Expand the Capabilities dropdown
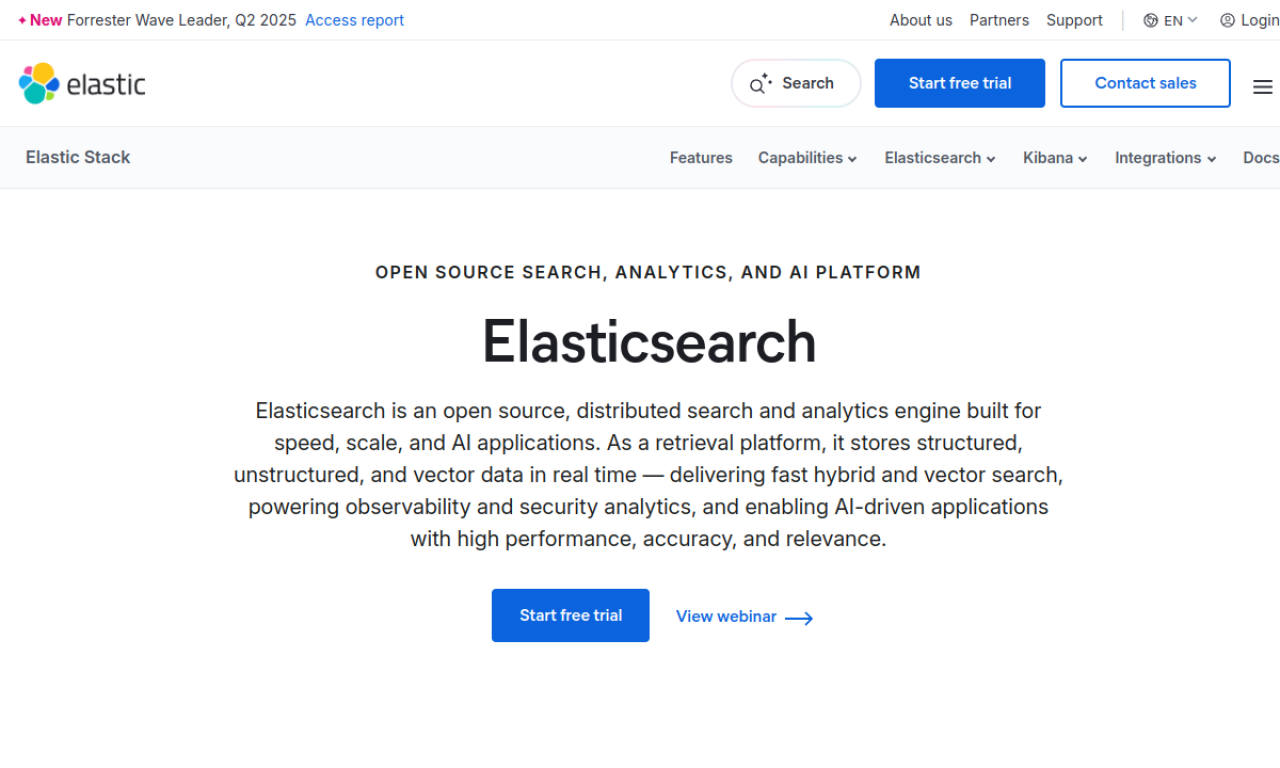 806,157
